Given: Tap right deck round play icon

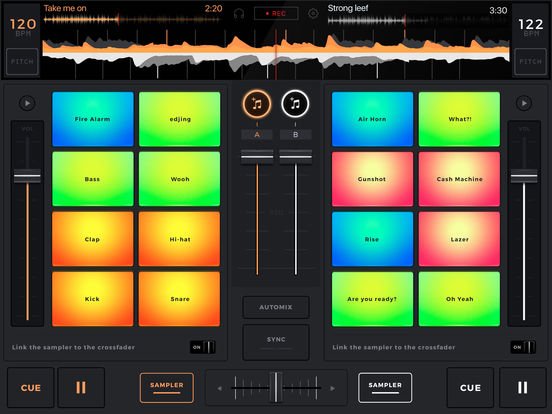Looking at the screenshot, I should [524, 103].
